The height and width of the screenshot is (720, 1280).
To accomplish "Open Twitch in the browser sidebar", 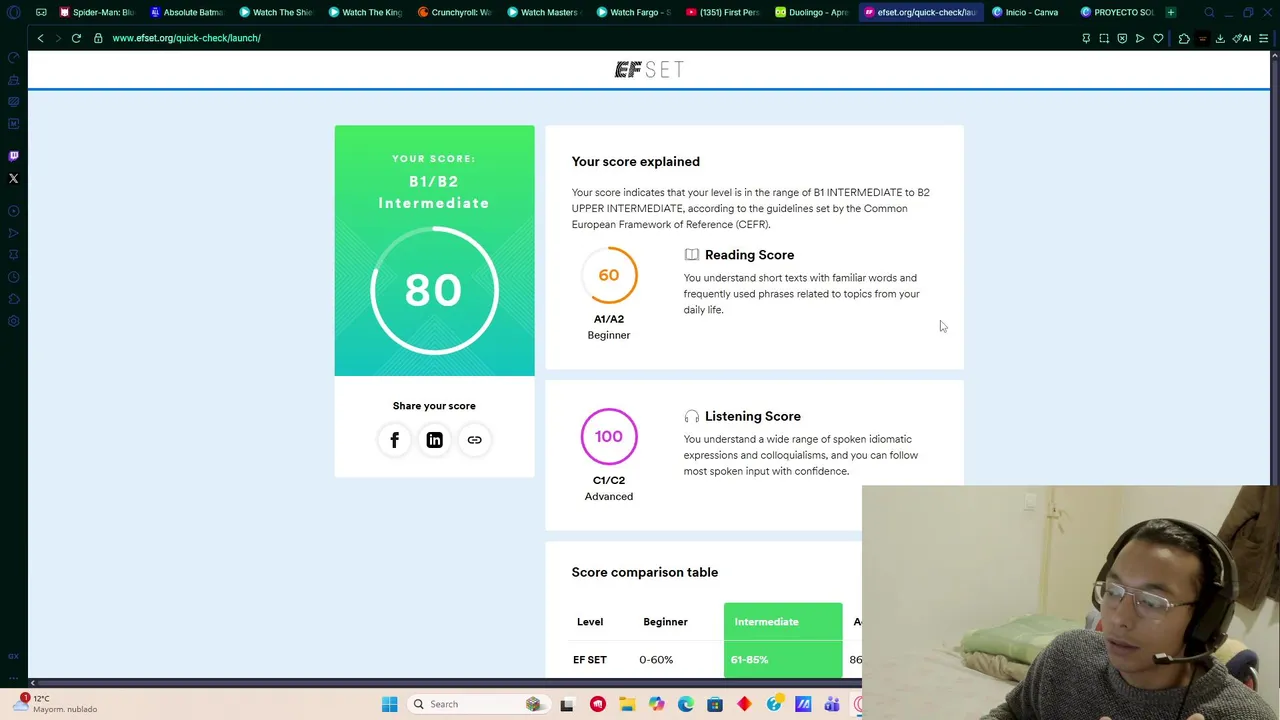I will pyautogui.click(x=13, y=156).
